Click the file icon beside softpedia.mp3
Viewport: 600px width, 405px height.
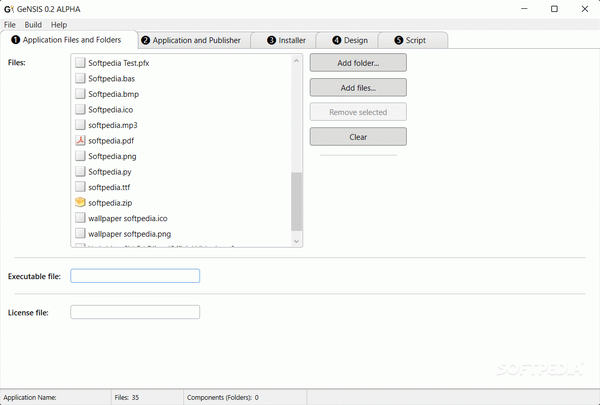80,125
